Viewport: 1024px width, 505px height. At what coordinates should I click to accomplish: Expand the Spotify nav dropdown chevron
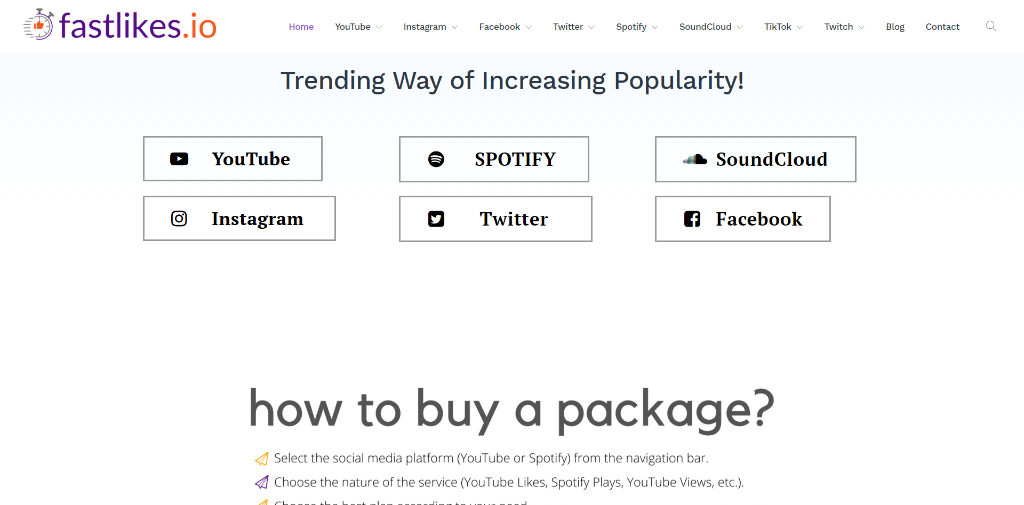pyautogui.click(x=654, y=27)
